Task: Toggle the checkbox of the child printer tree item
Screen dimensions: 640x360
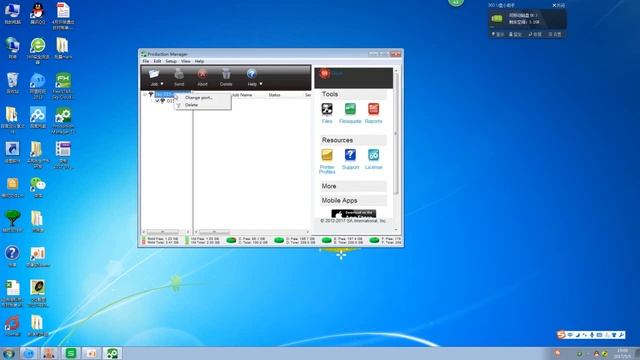Action: pyautogui.click(x=158, y=101)
